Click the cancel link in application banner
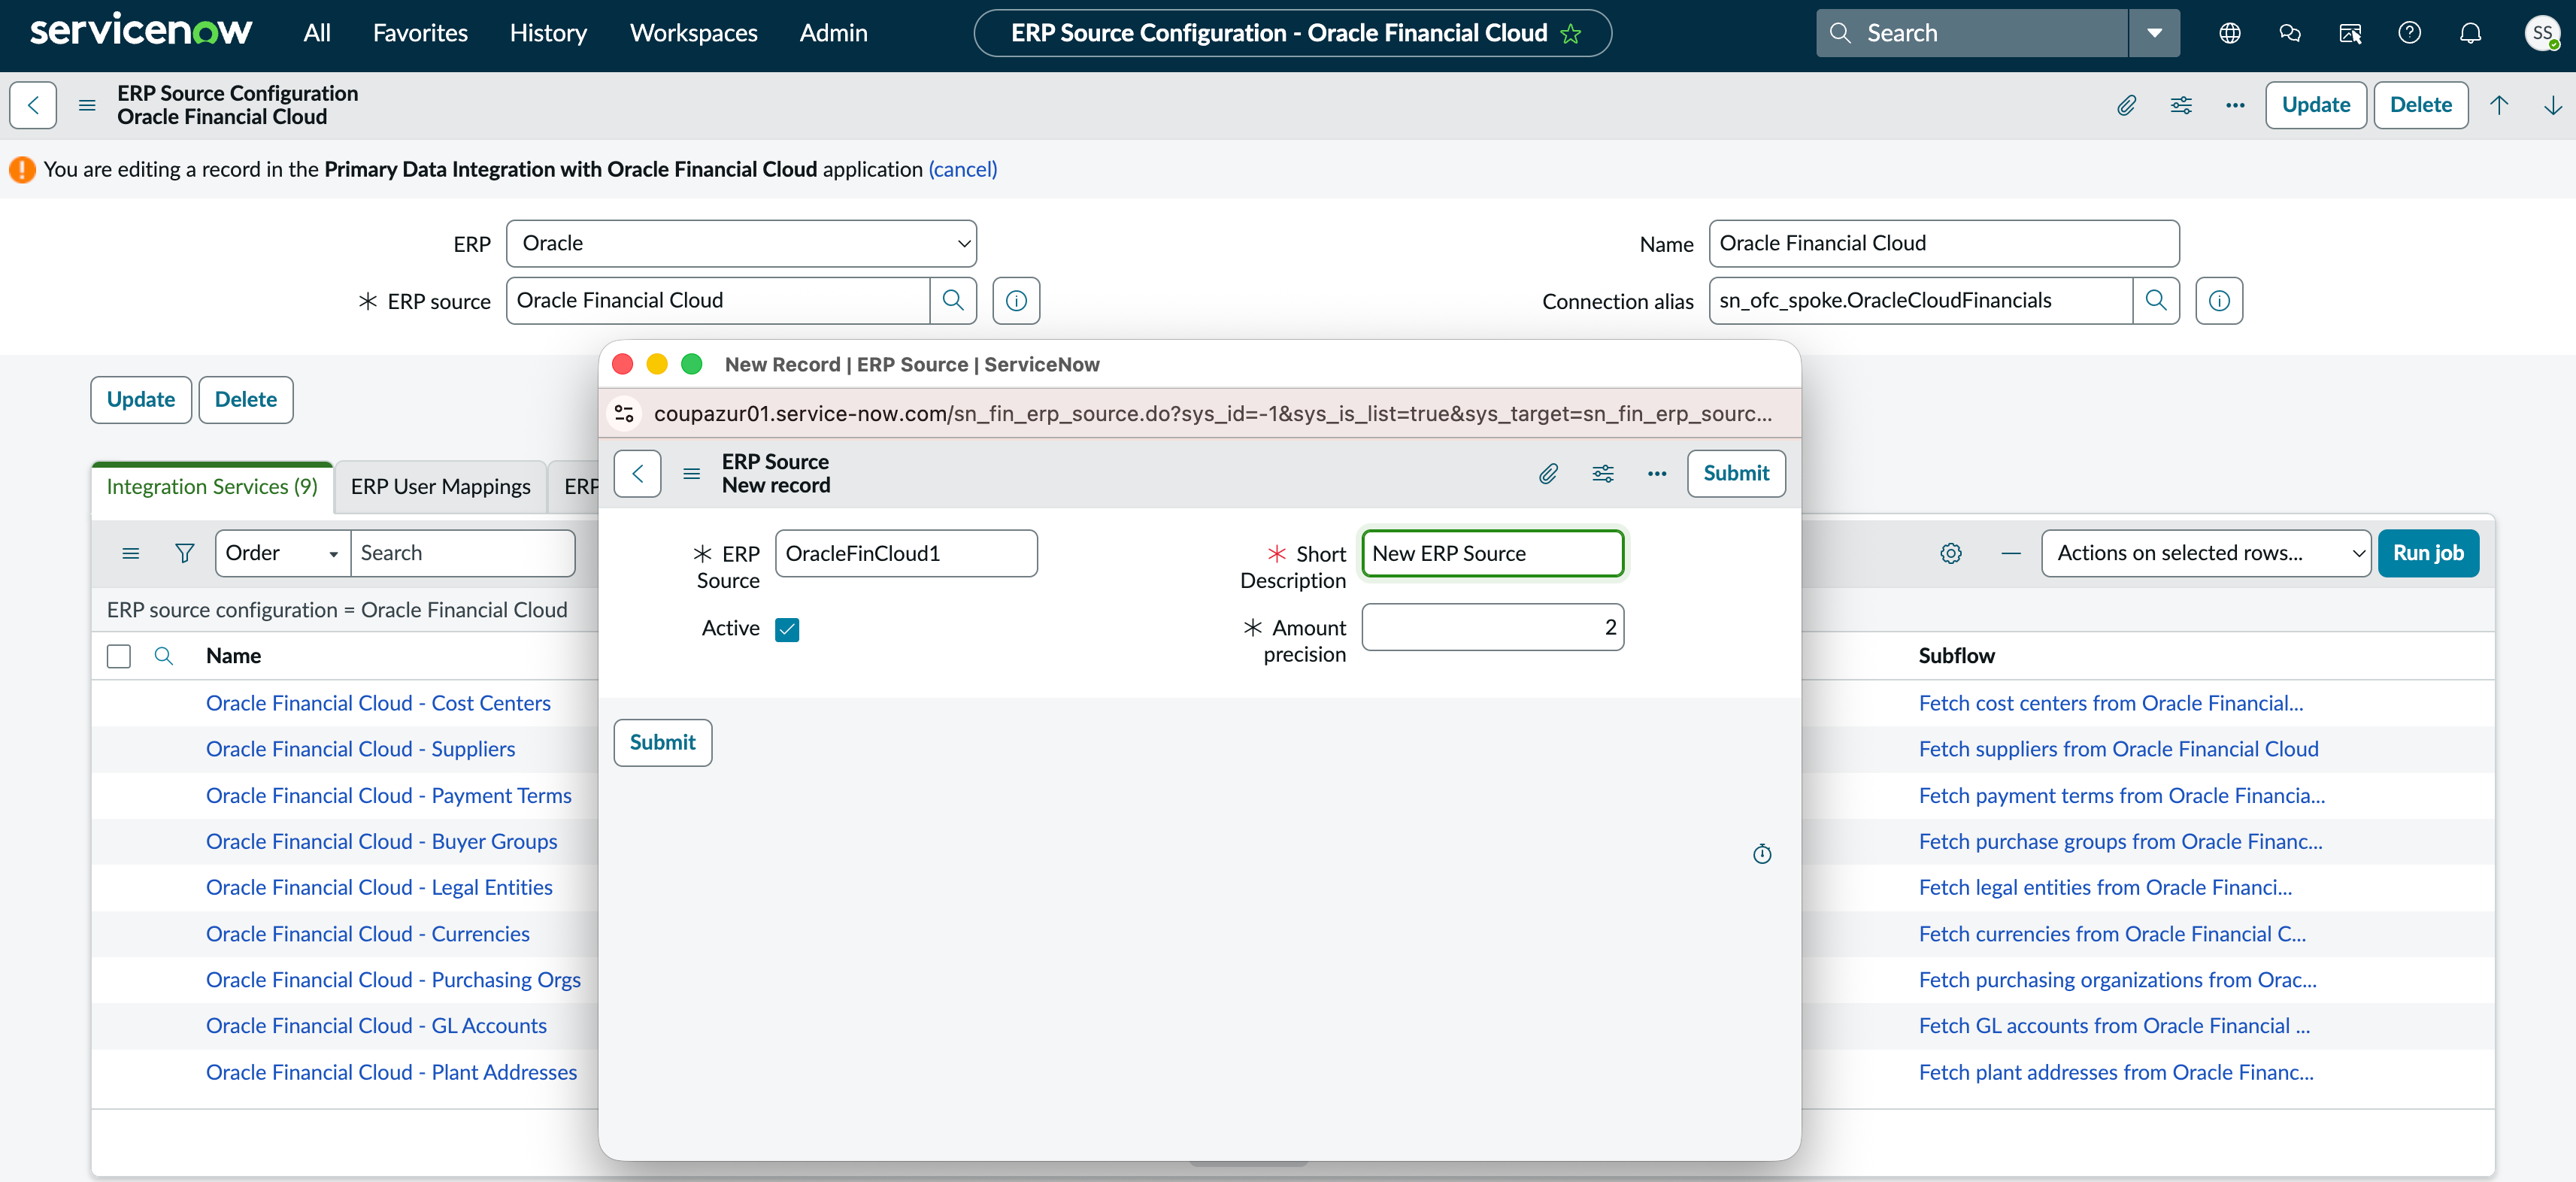 point(962,169)
